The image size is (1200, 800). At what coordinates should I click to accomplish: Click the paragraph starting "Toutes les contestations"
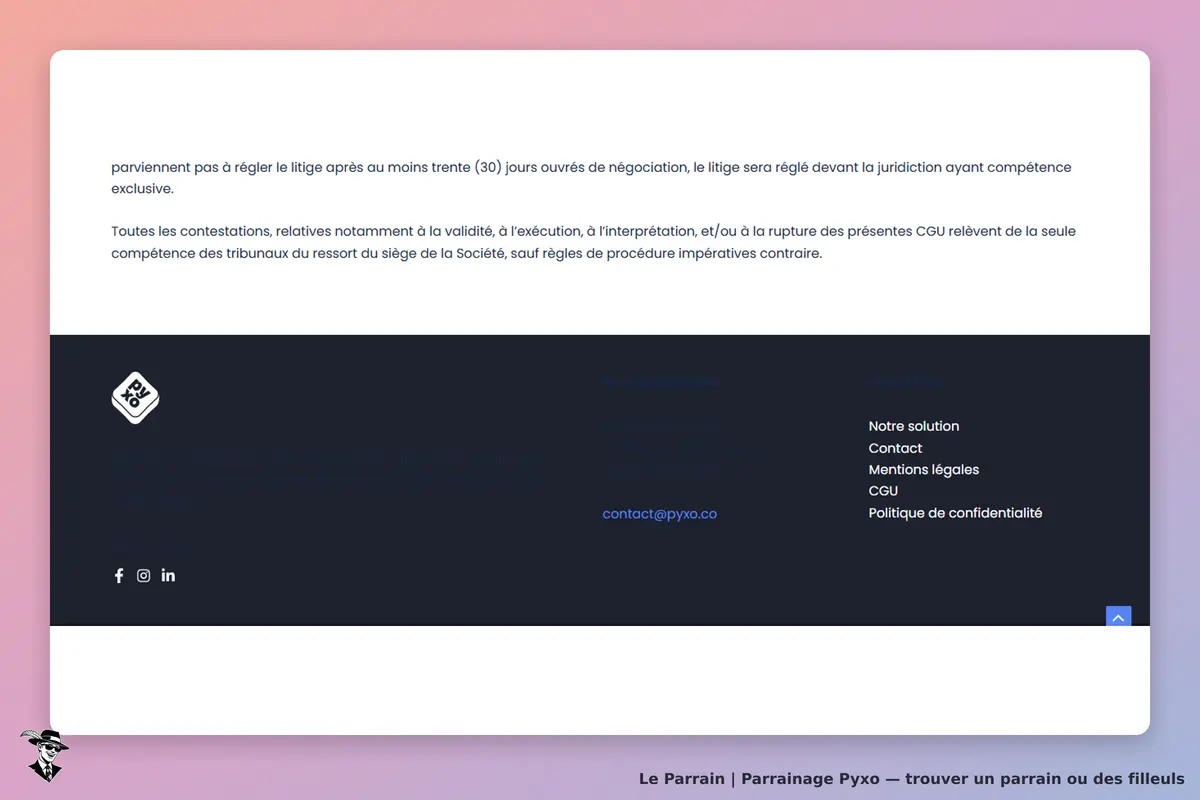pos(594,242)
